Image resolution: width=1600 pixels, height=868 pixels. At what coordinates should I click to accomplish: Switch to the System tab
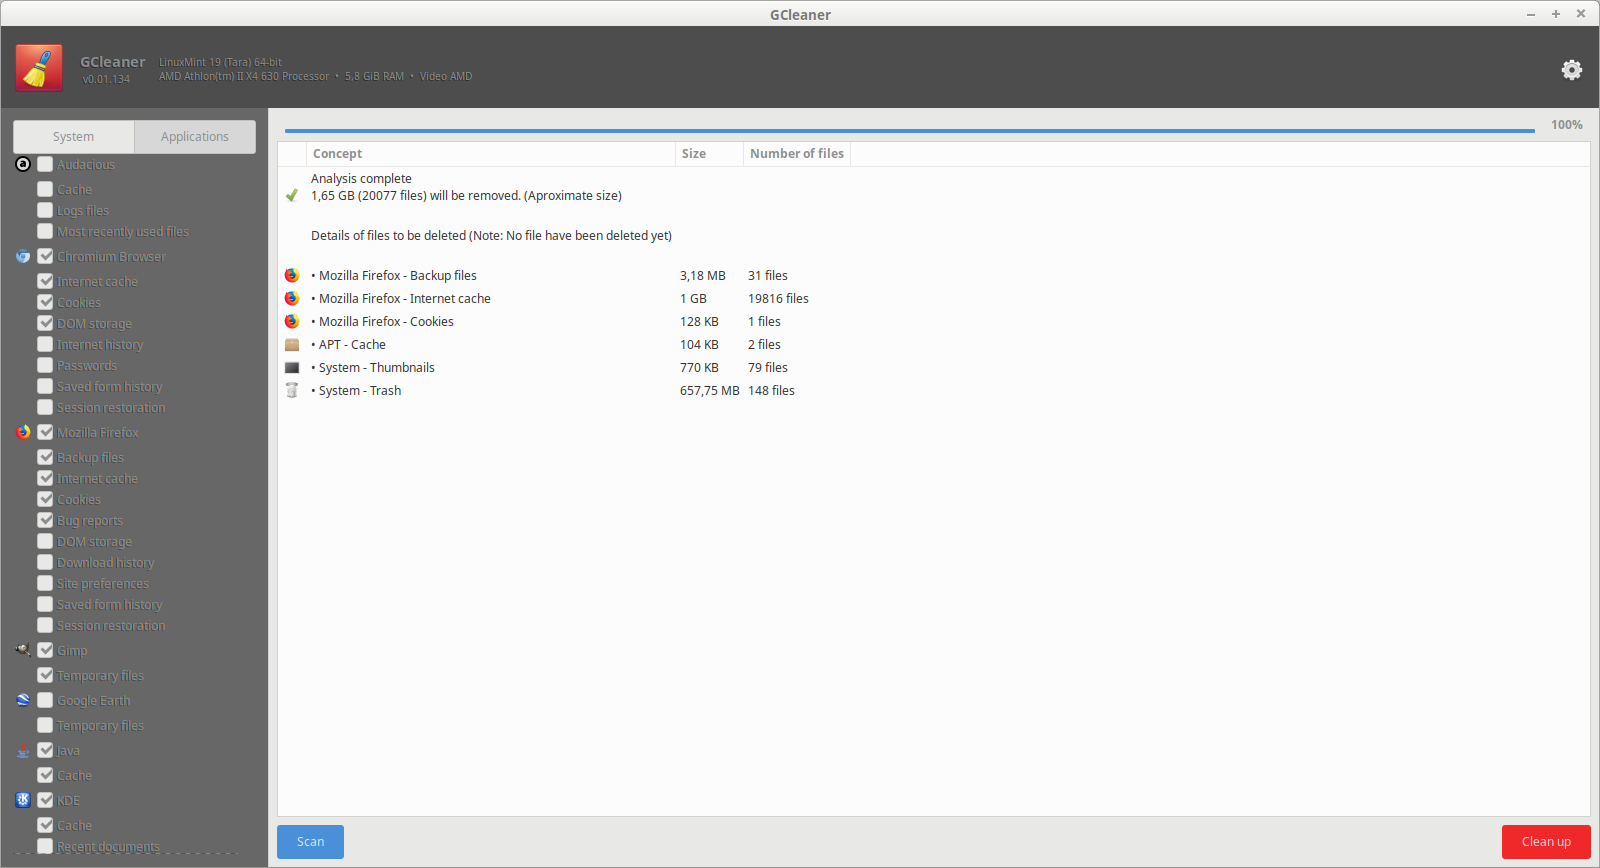[x=73, y=137]
